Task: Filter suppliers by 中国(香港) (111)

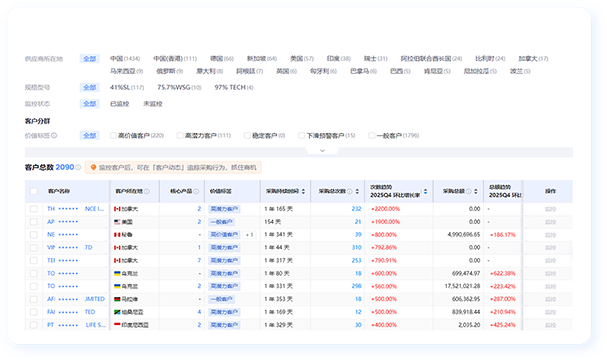Action: pos(175,59)
